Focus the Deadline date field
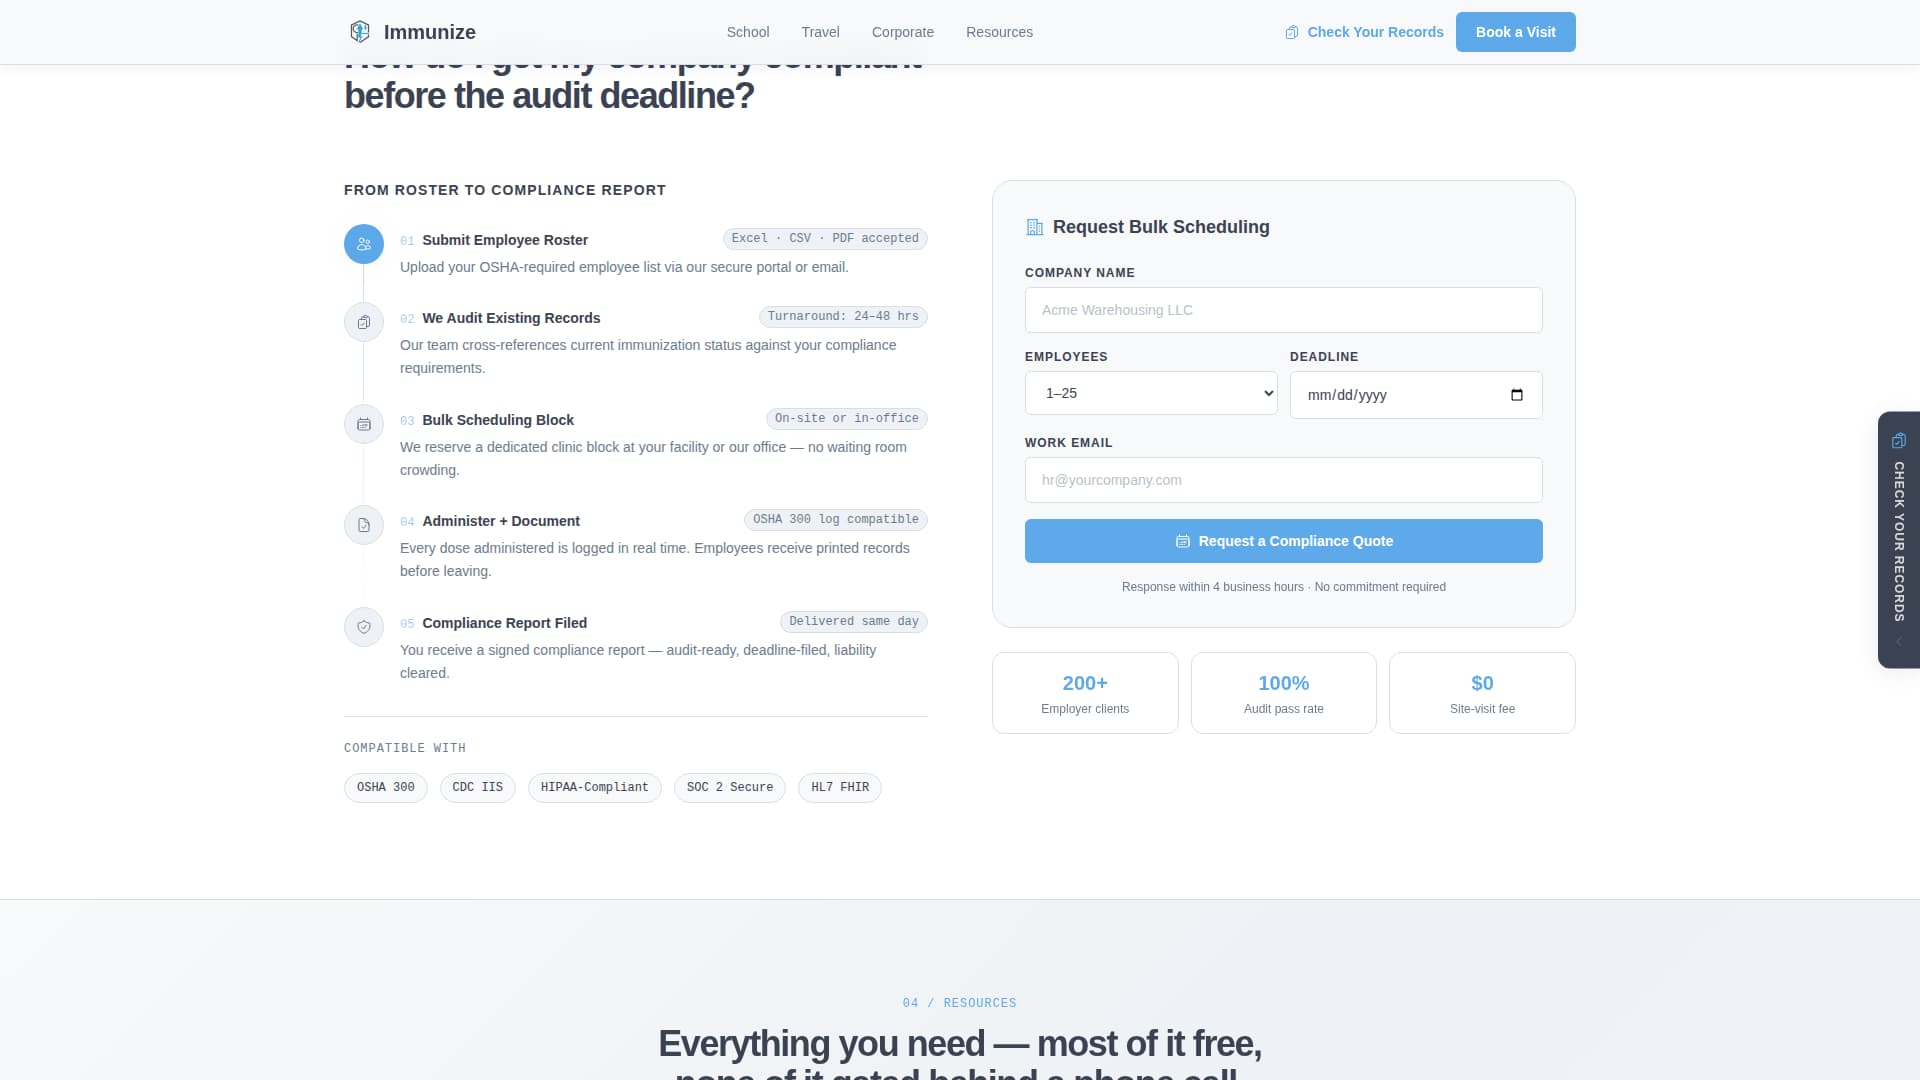1920x1080 pixels. (x=1416, y=395)
